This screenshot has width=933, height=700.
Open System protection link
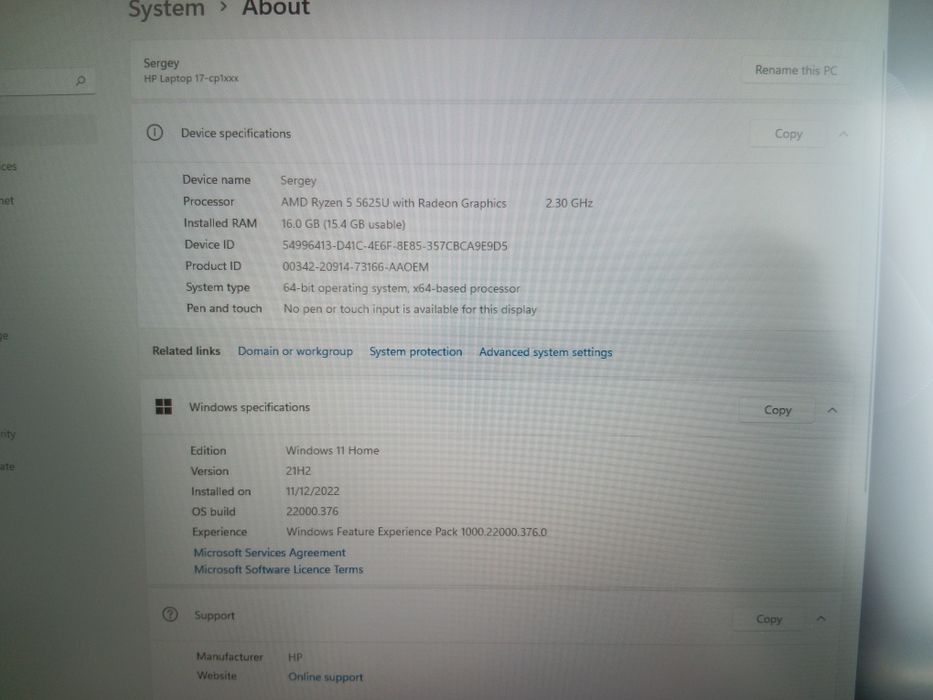(x=415, y=352)
